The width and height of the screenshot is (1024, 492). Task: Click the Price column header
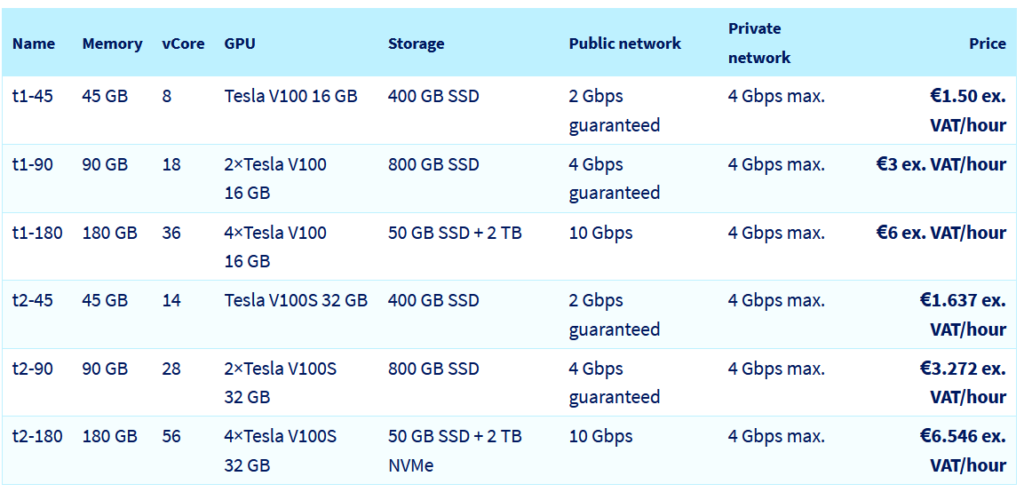click(987, 44)
